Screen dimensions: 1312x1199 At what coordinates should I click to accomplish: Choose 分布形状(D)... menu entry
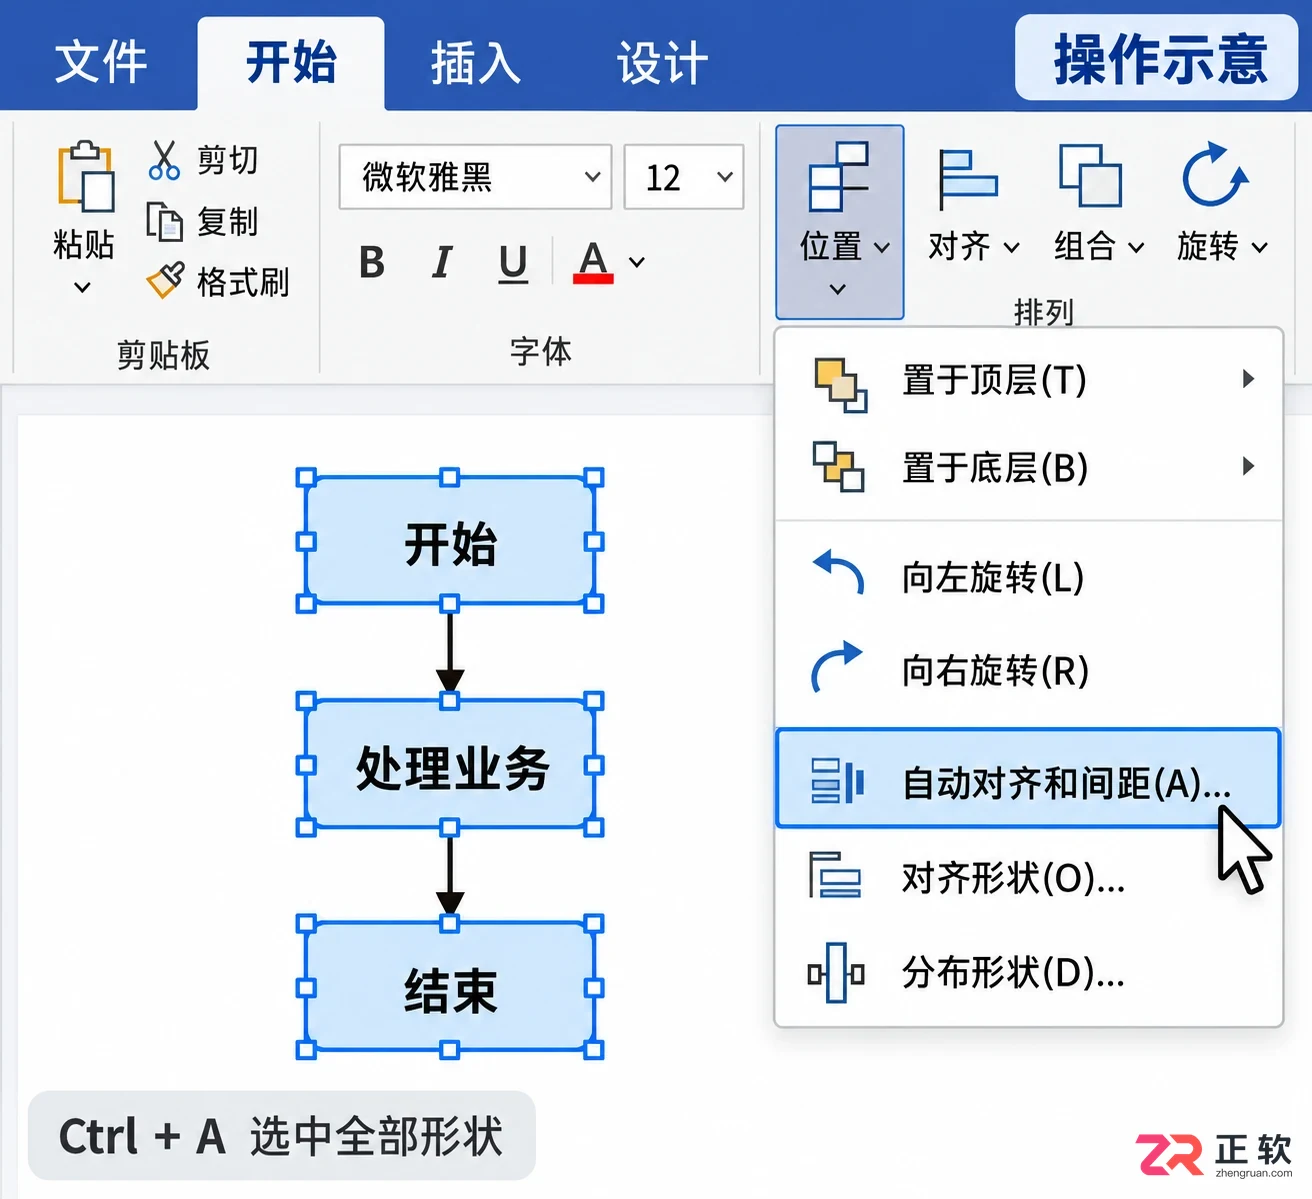1028,971
